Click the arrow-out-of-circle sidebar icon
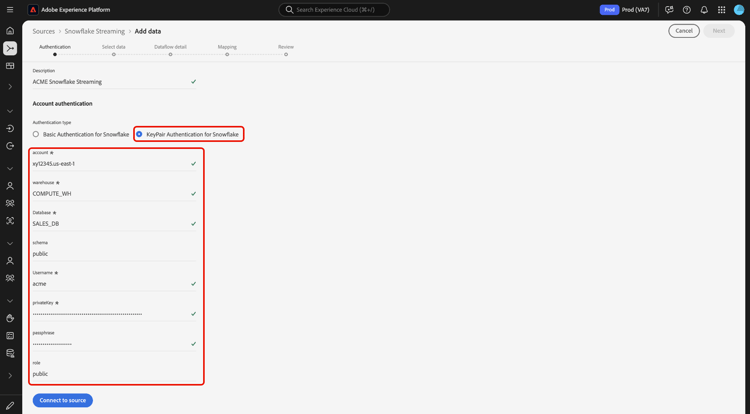This screenshot has height=414, width=750. 10,146
